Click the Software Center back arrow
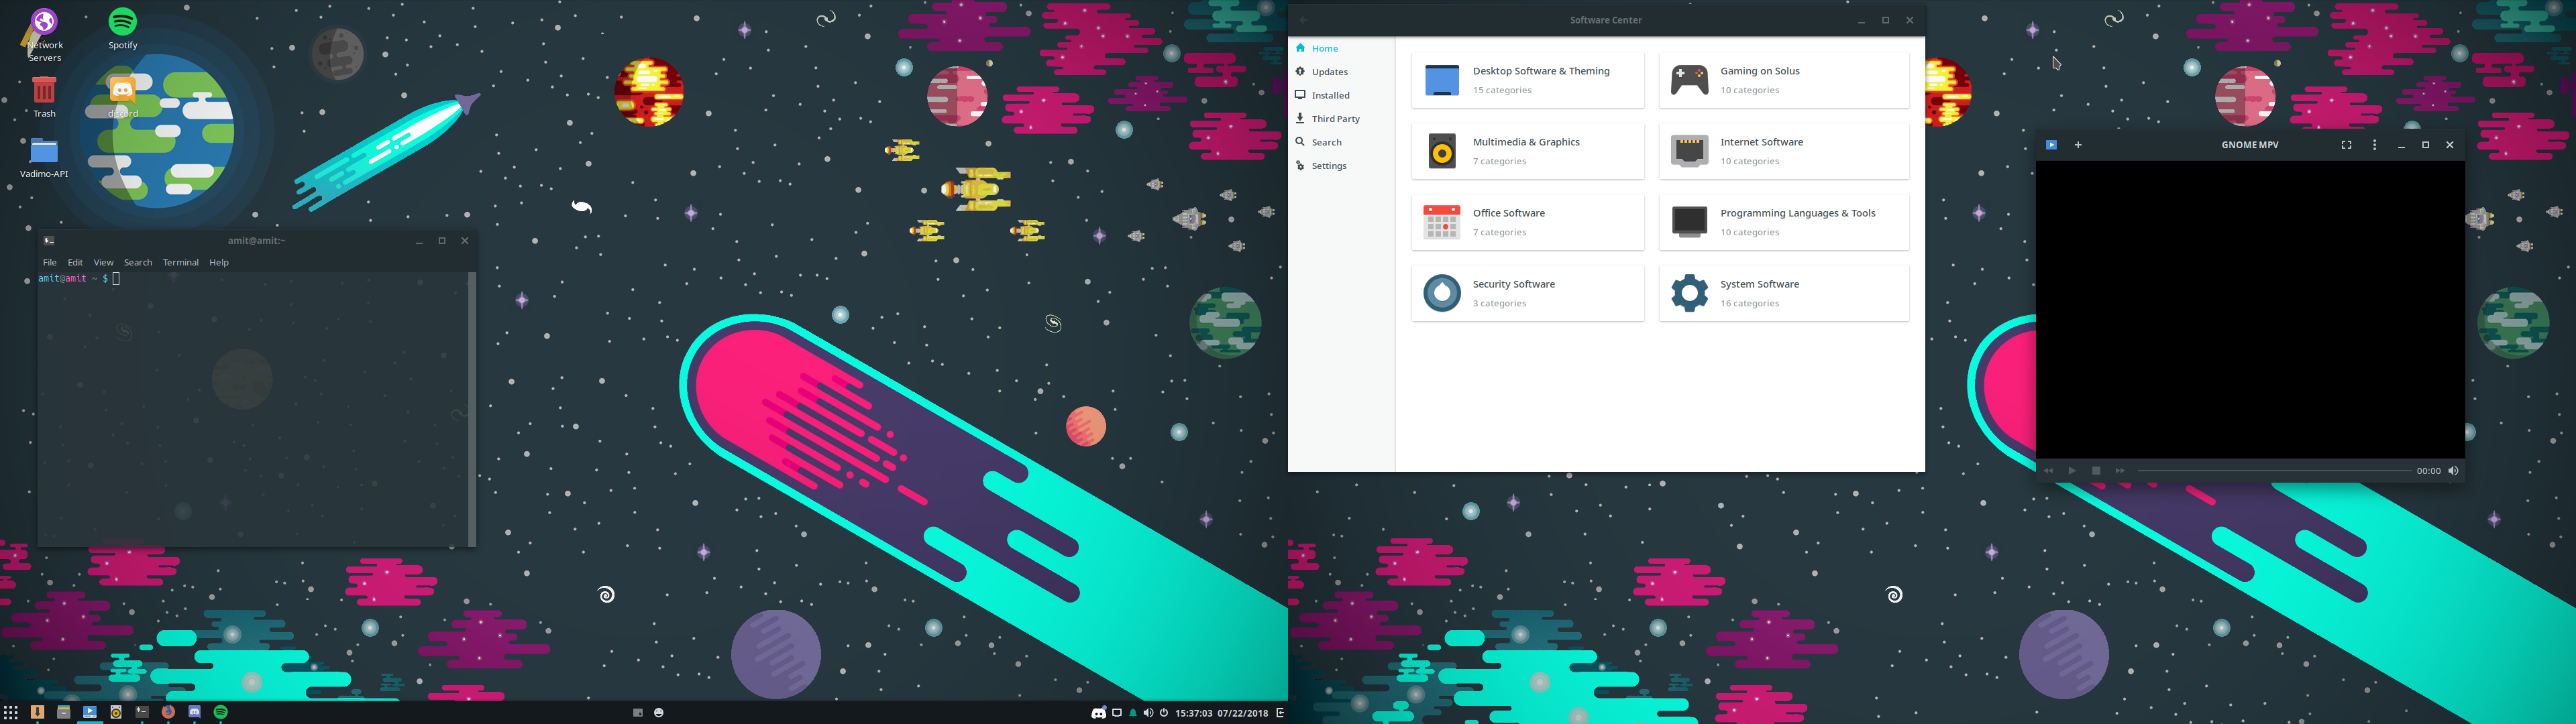Image resolution: width=2576 pixels, height=724 pixels. pyautogui.click(x=1303, y=20)
